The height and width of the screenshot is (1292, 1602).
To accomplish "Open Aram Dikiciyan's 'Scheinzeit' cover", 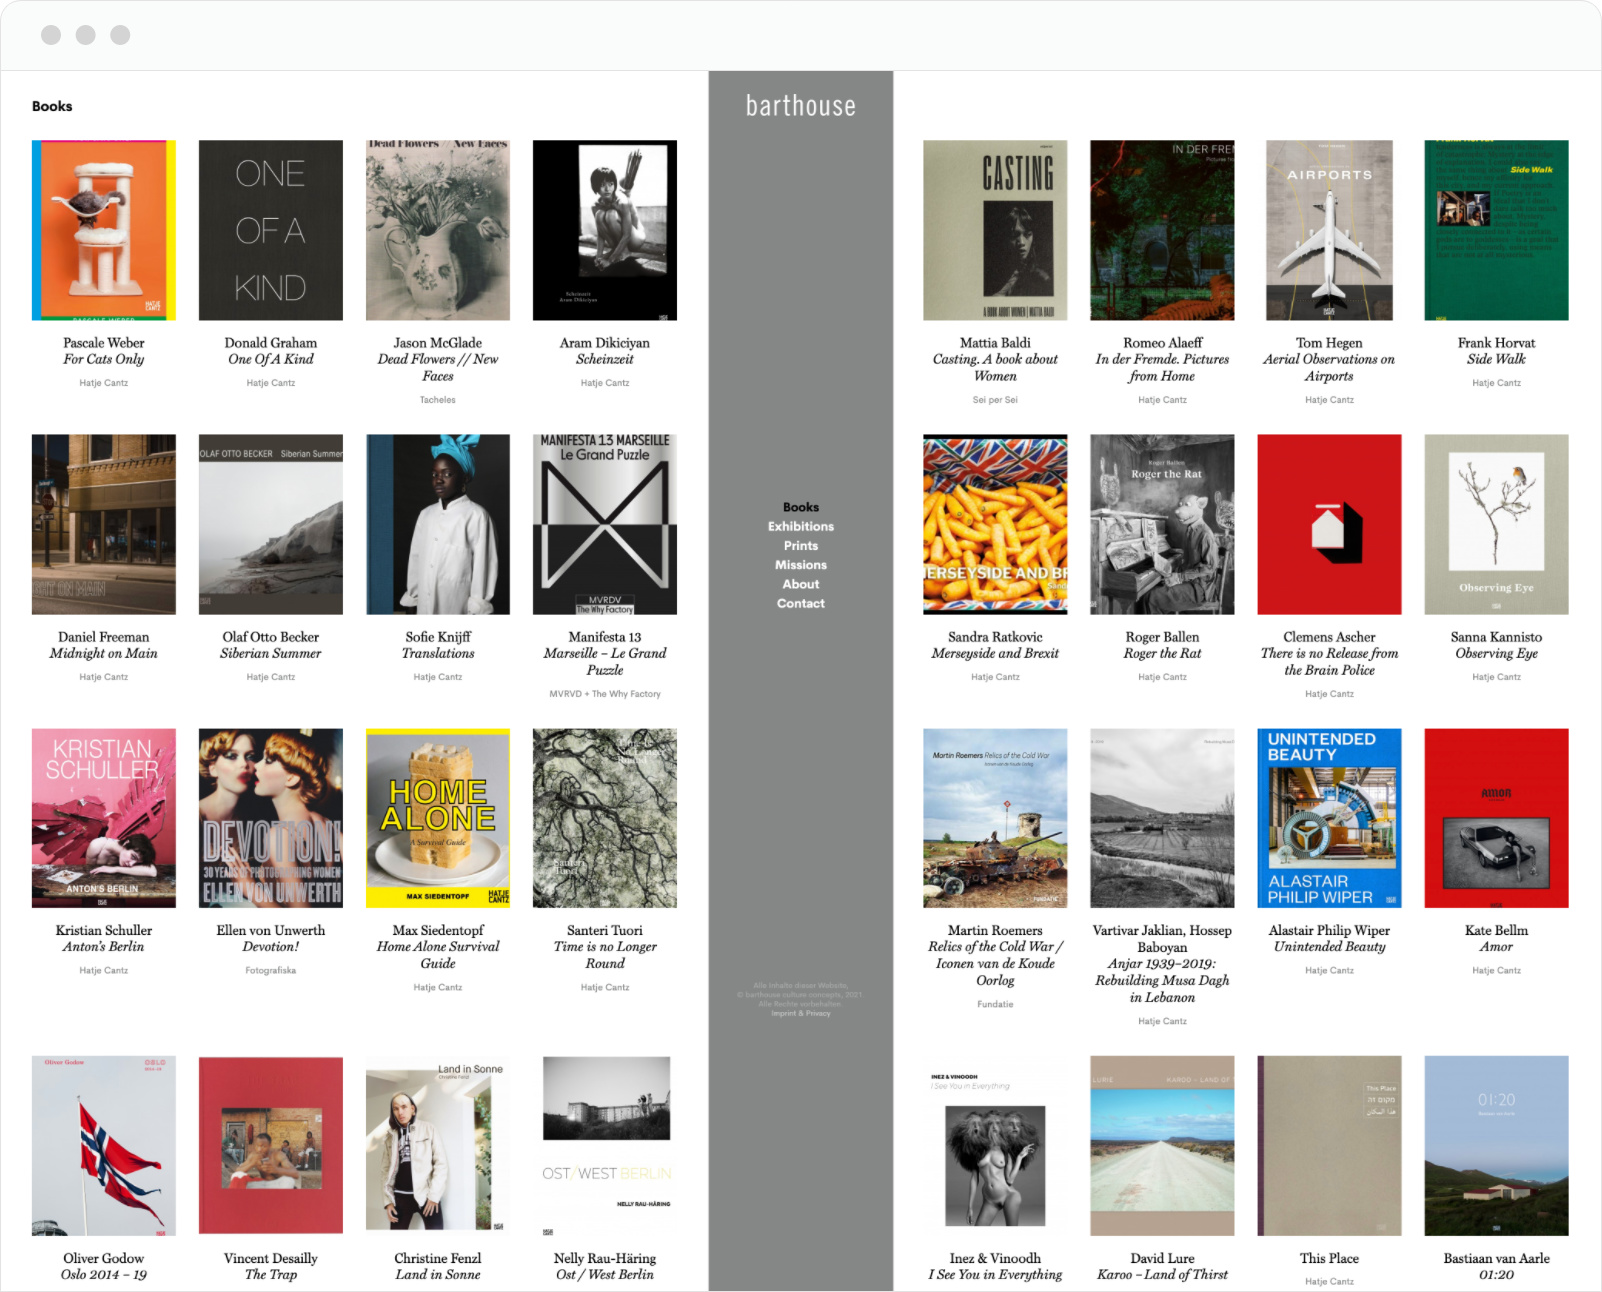I will click(x=604, y=229).
